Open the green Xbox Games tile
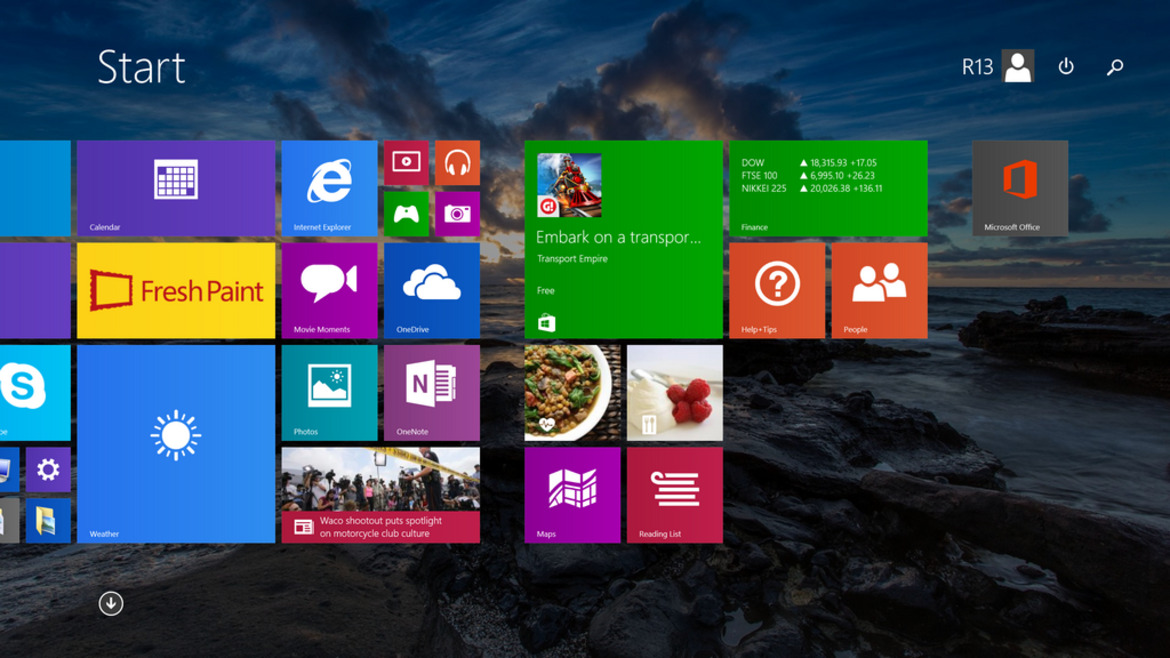 (406, 214)
